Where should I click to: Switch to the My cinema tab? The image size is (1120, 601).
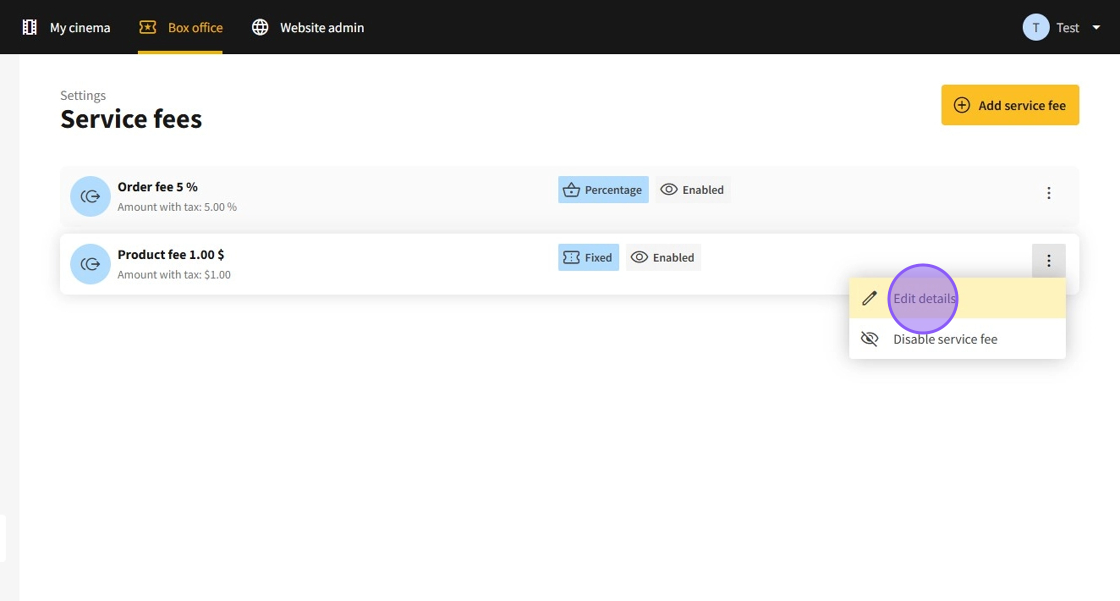[x=79, y=27]
